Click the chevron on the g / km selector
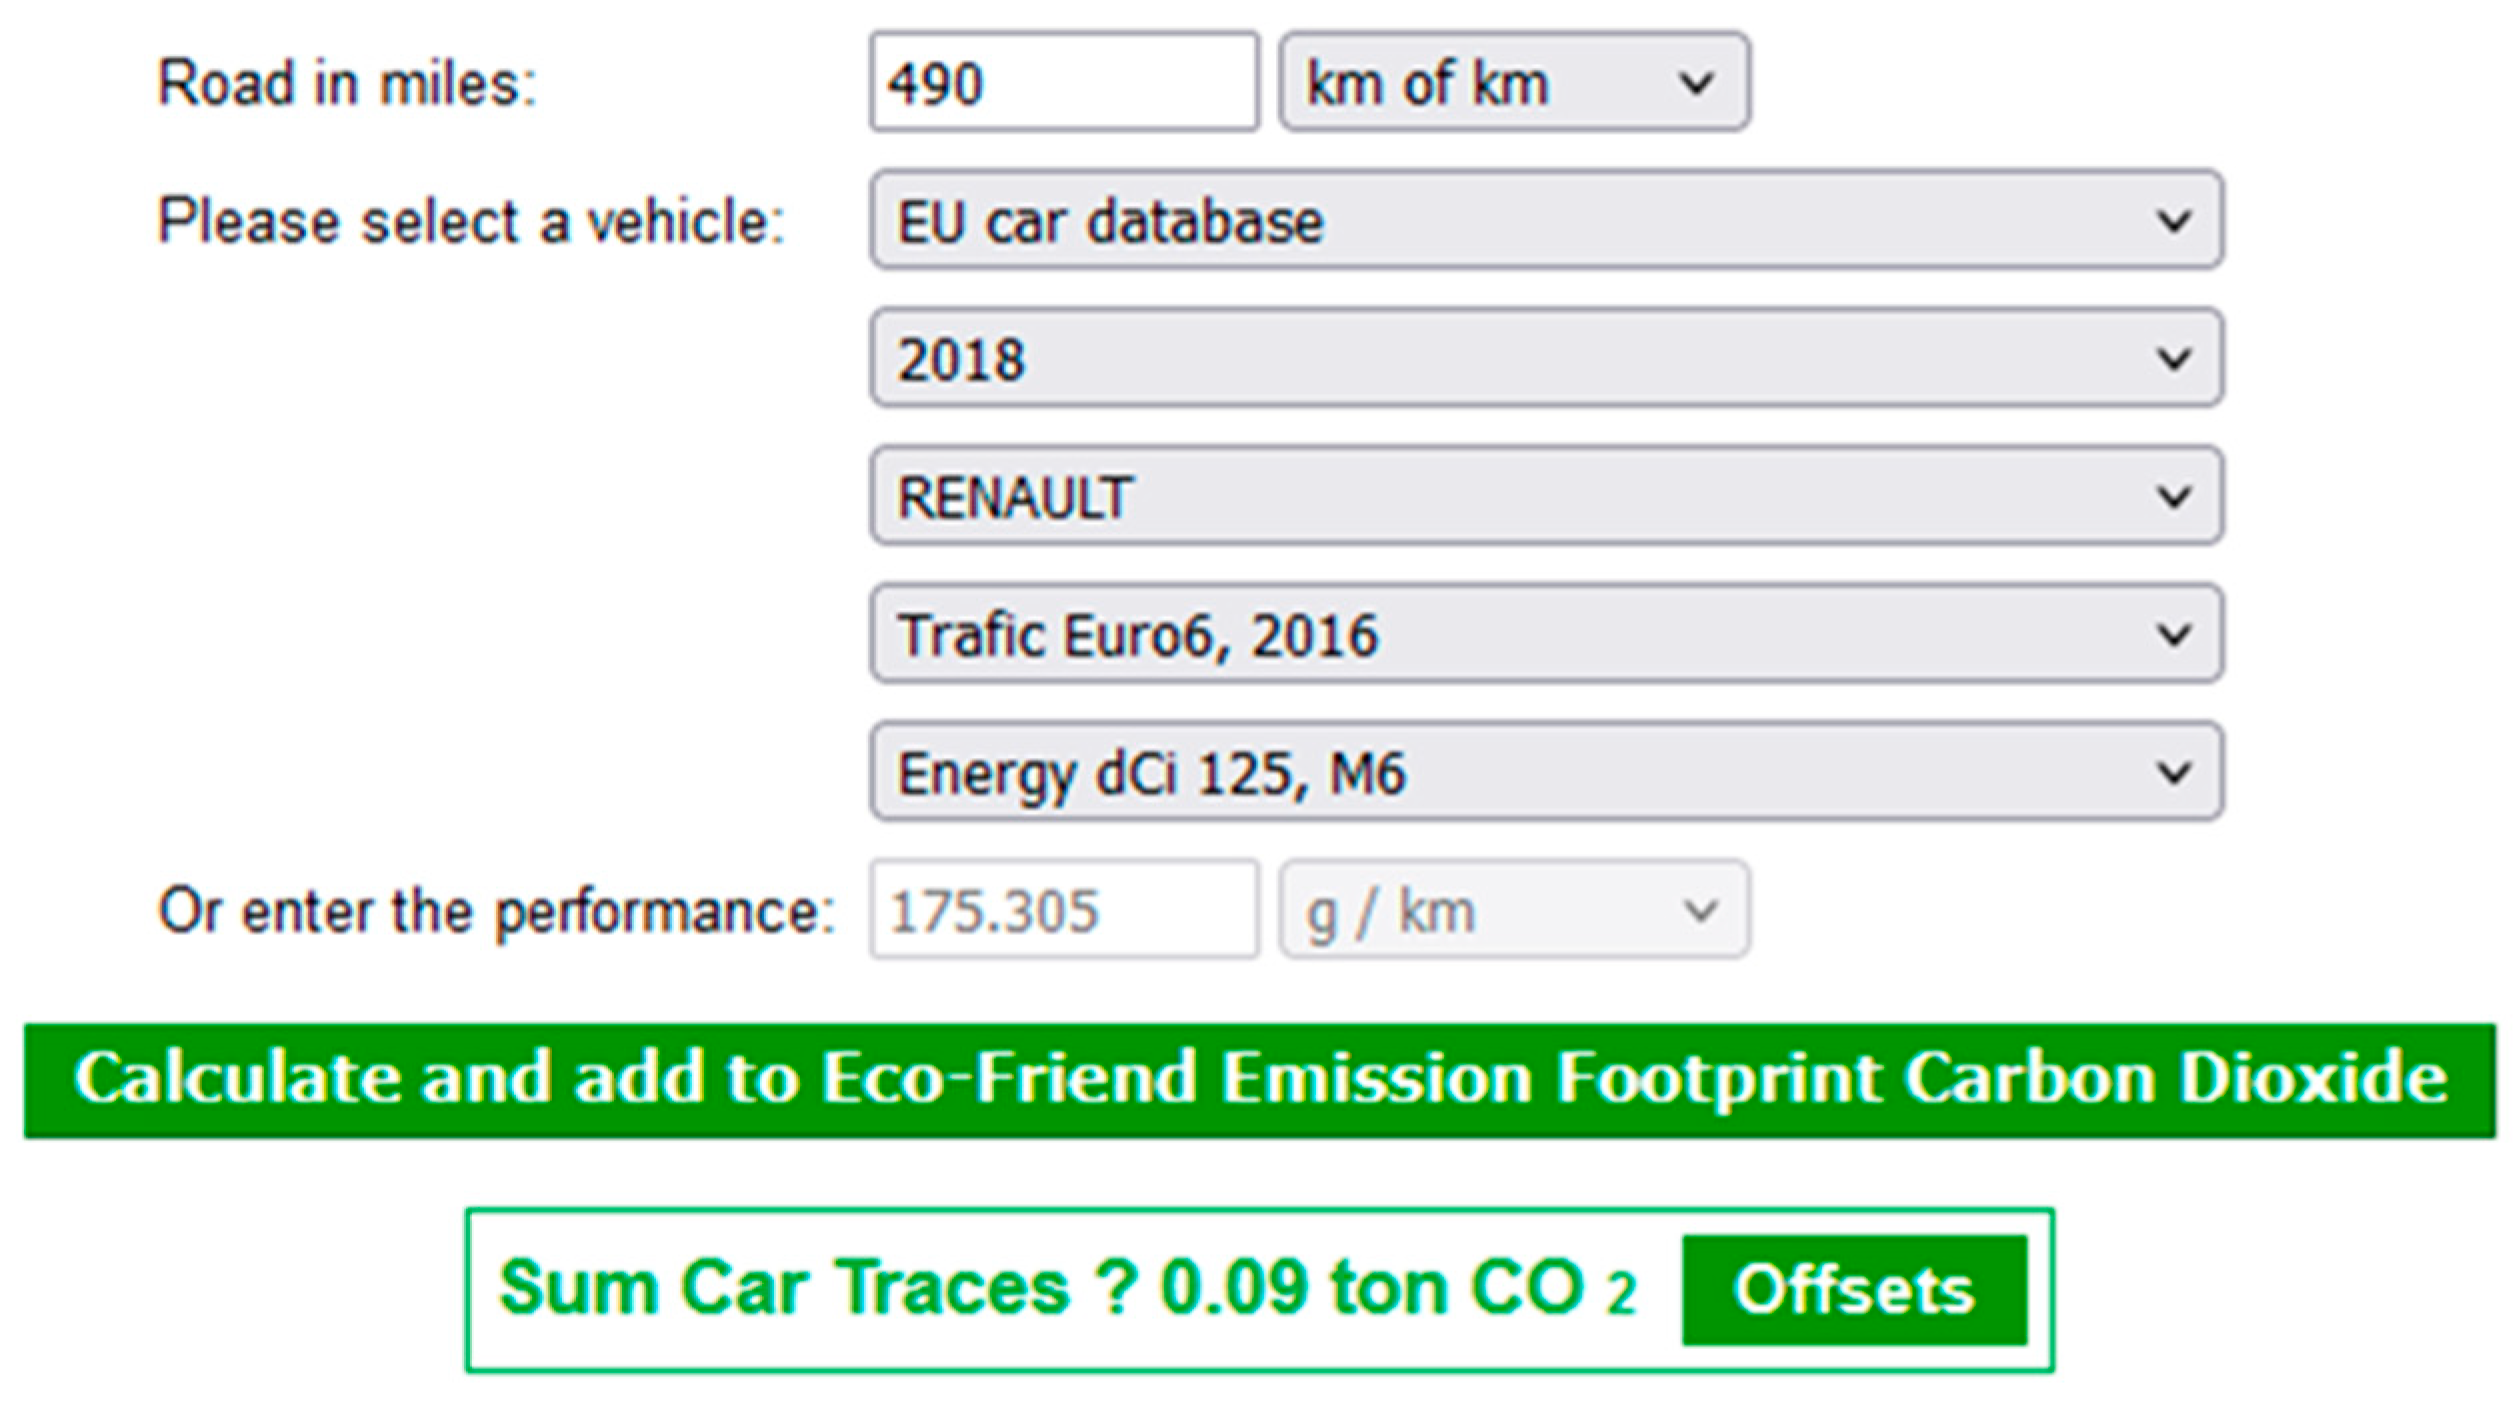Viewport: 2518px width, 1402px height. (1700, 911)
